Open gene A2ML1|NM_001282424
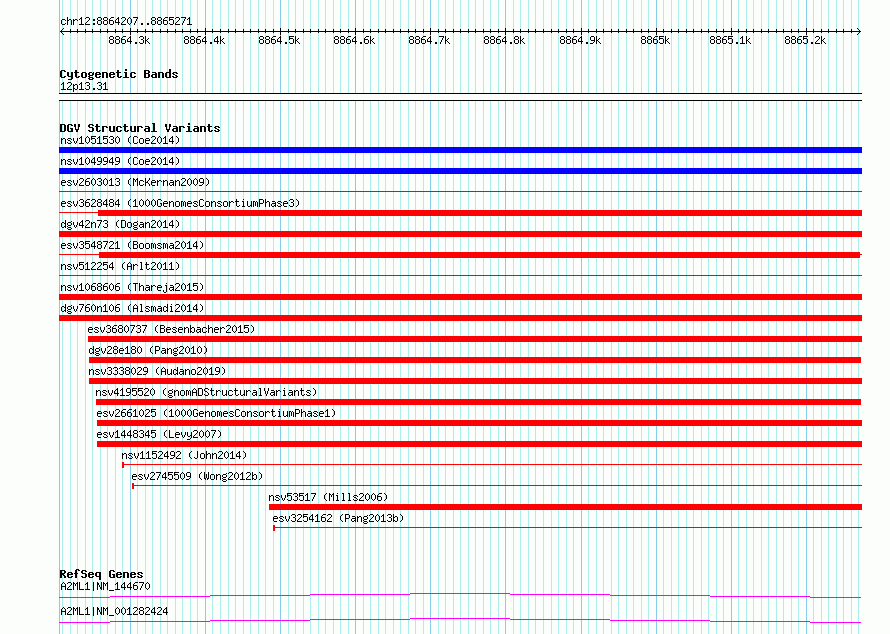 point(114,611)
